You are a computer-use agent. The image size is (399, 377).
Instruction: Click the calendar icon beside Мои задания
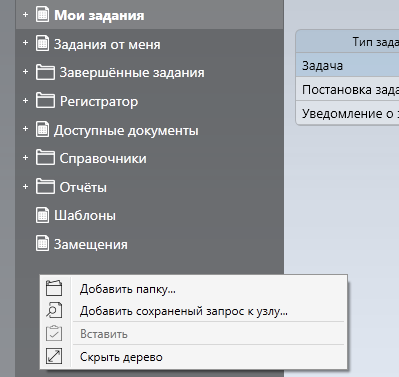42,15
